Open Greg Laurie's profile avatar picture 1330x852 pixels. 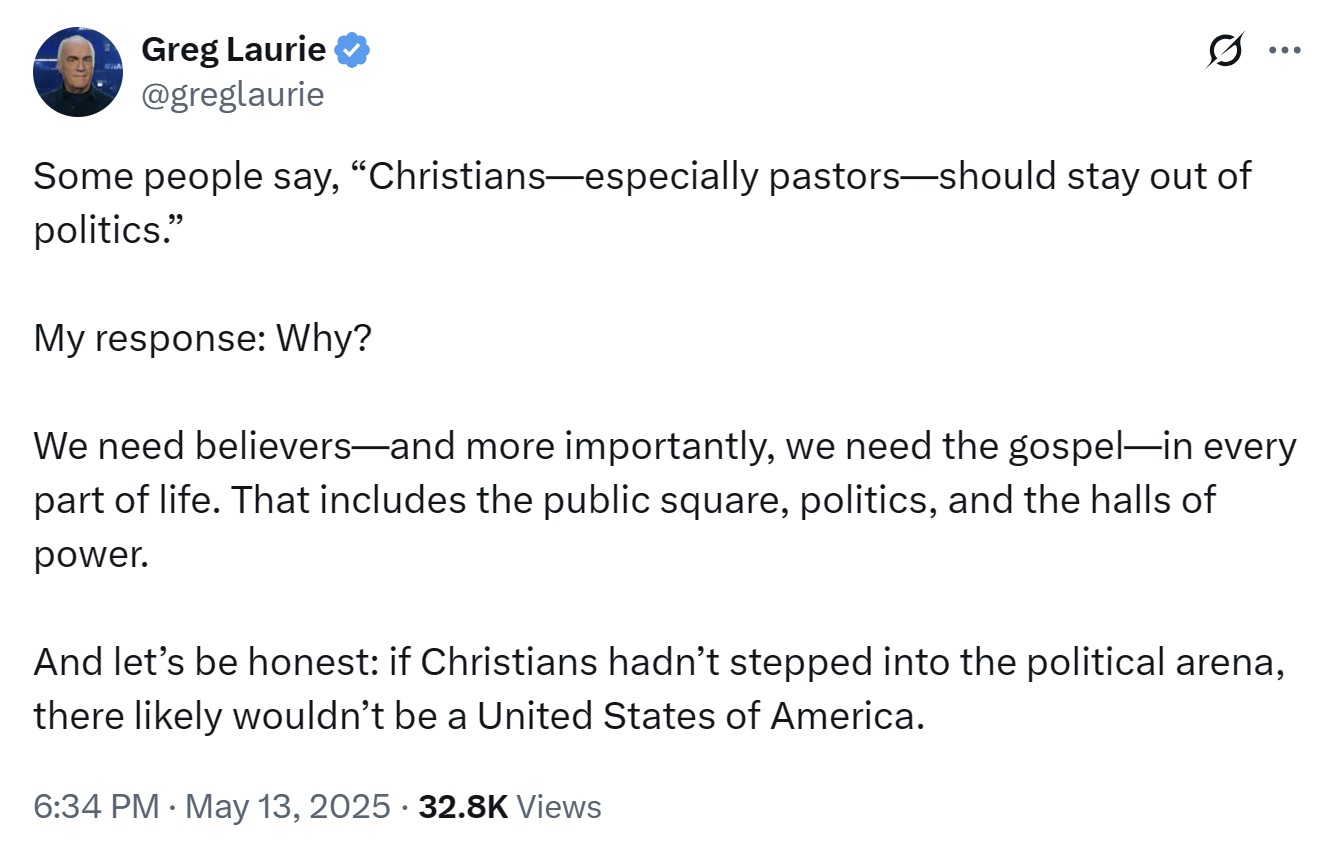[x=78, y=72]
